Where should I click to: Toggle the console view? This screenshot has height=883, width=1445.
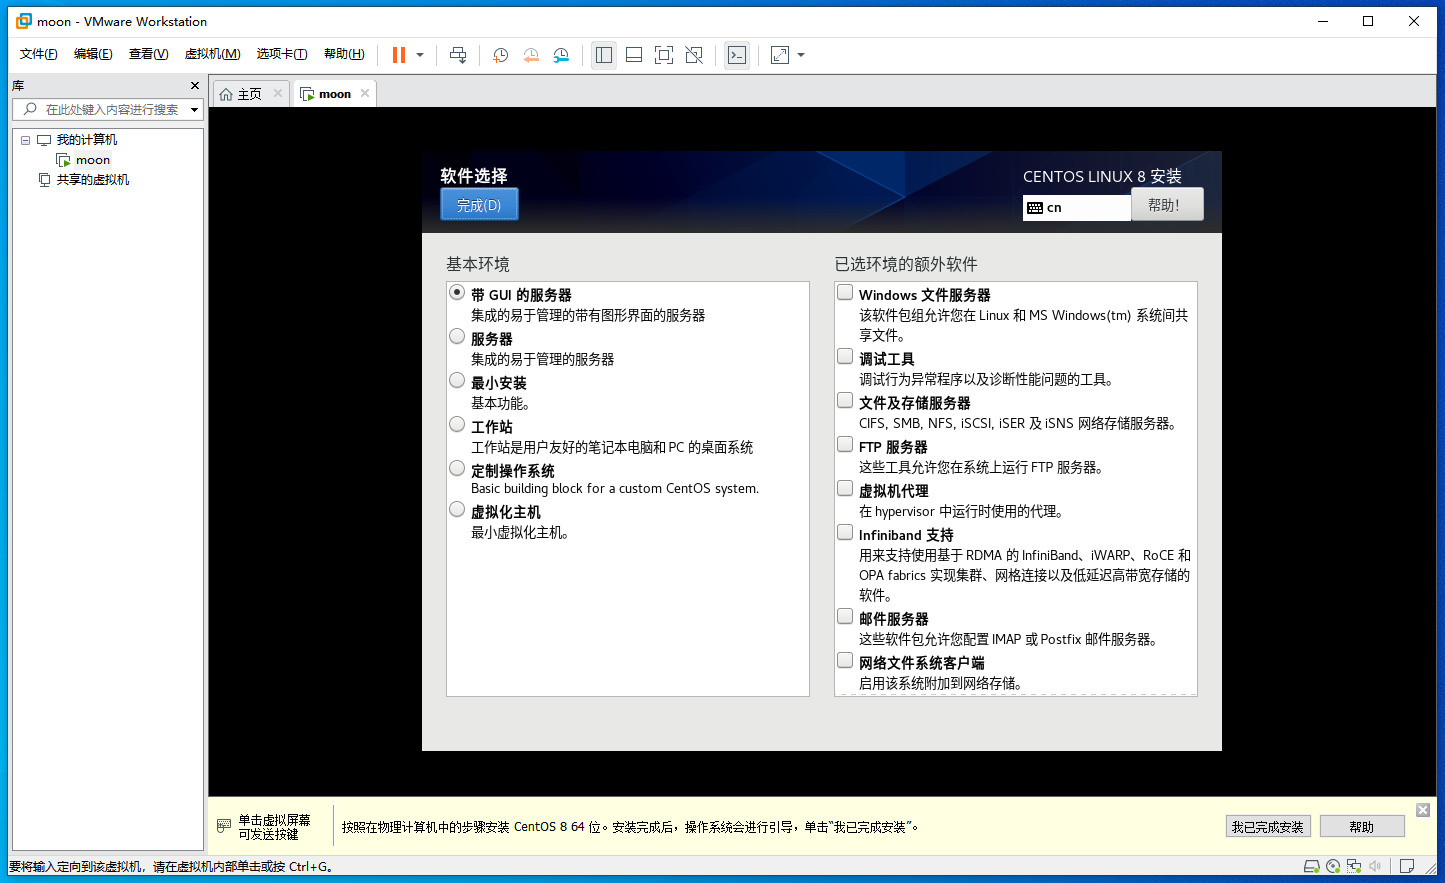coord(737,55)
